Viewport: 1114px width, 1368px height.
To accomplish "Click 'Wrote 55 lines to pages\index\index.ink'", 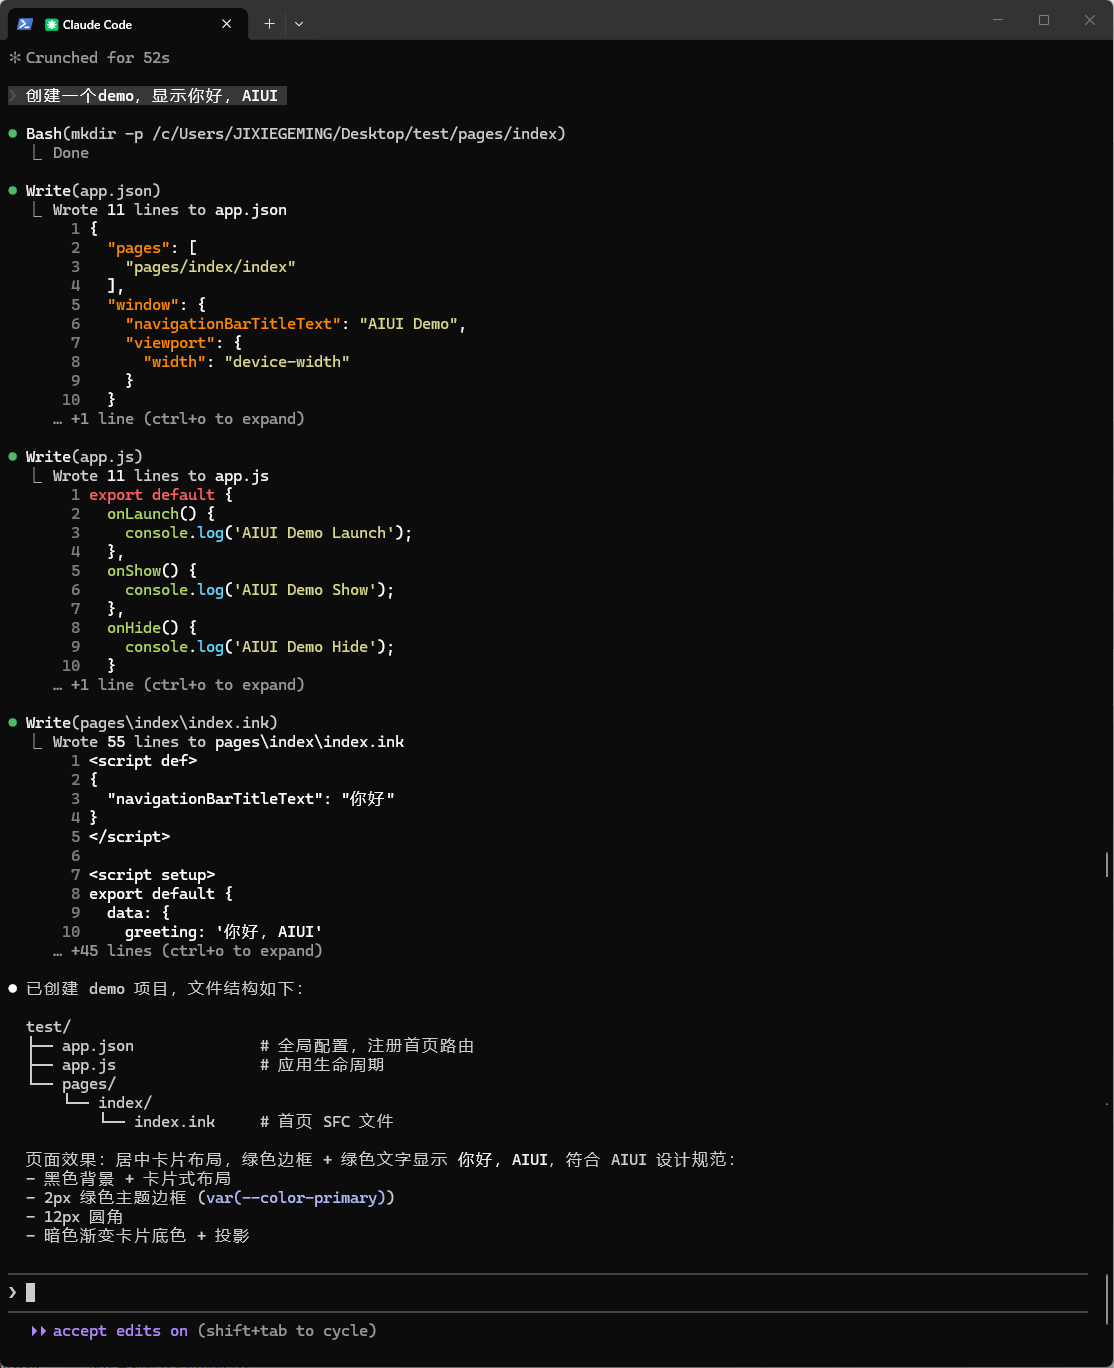I will click(x=229, y=742).
